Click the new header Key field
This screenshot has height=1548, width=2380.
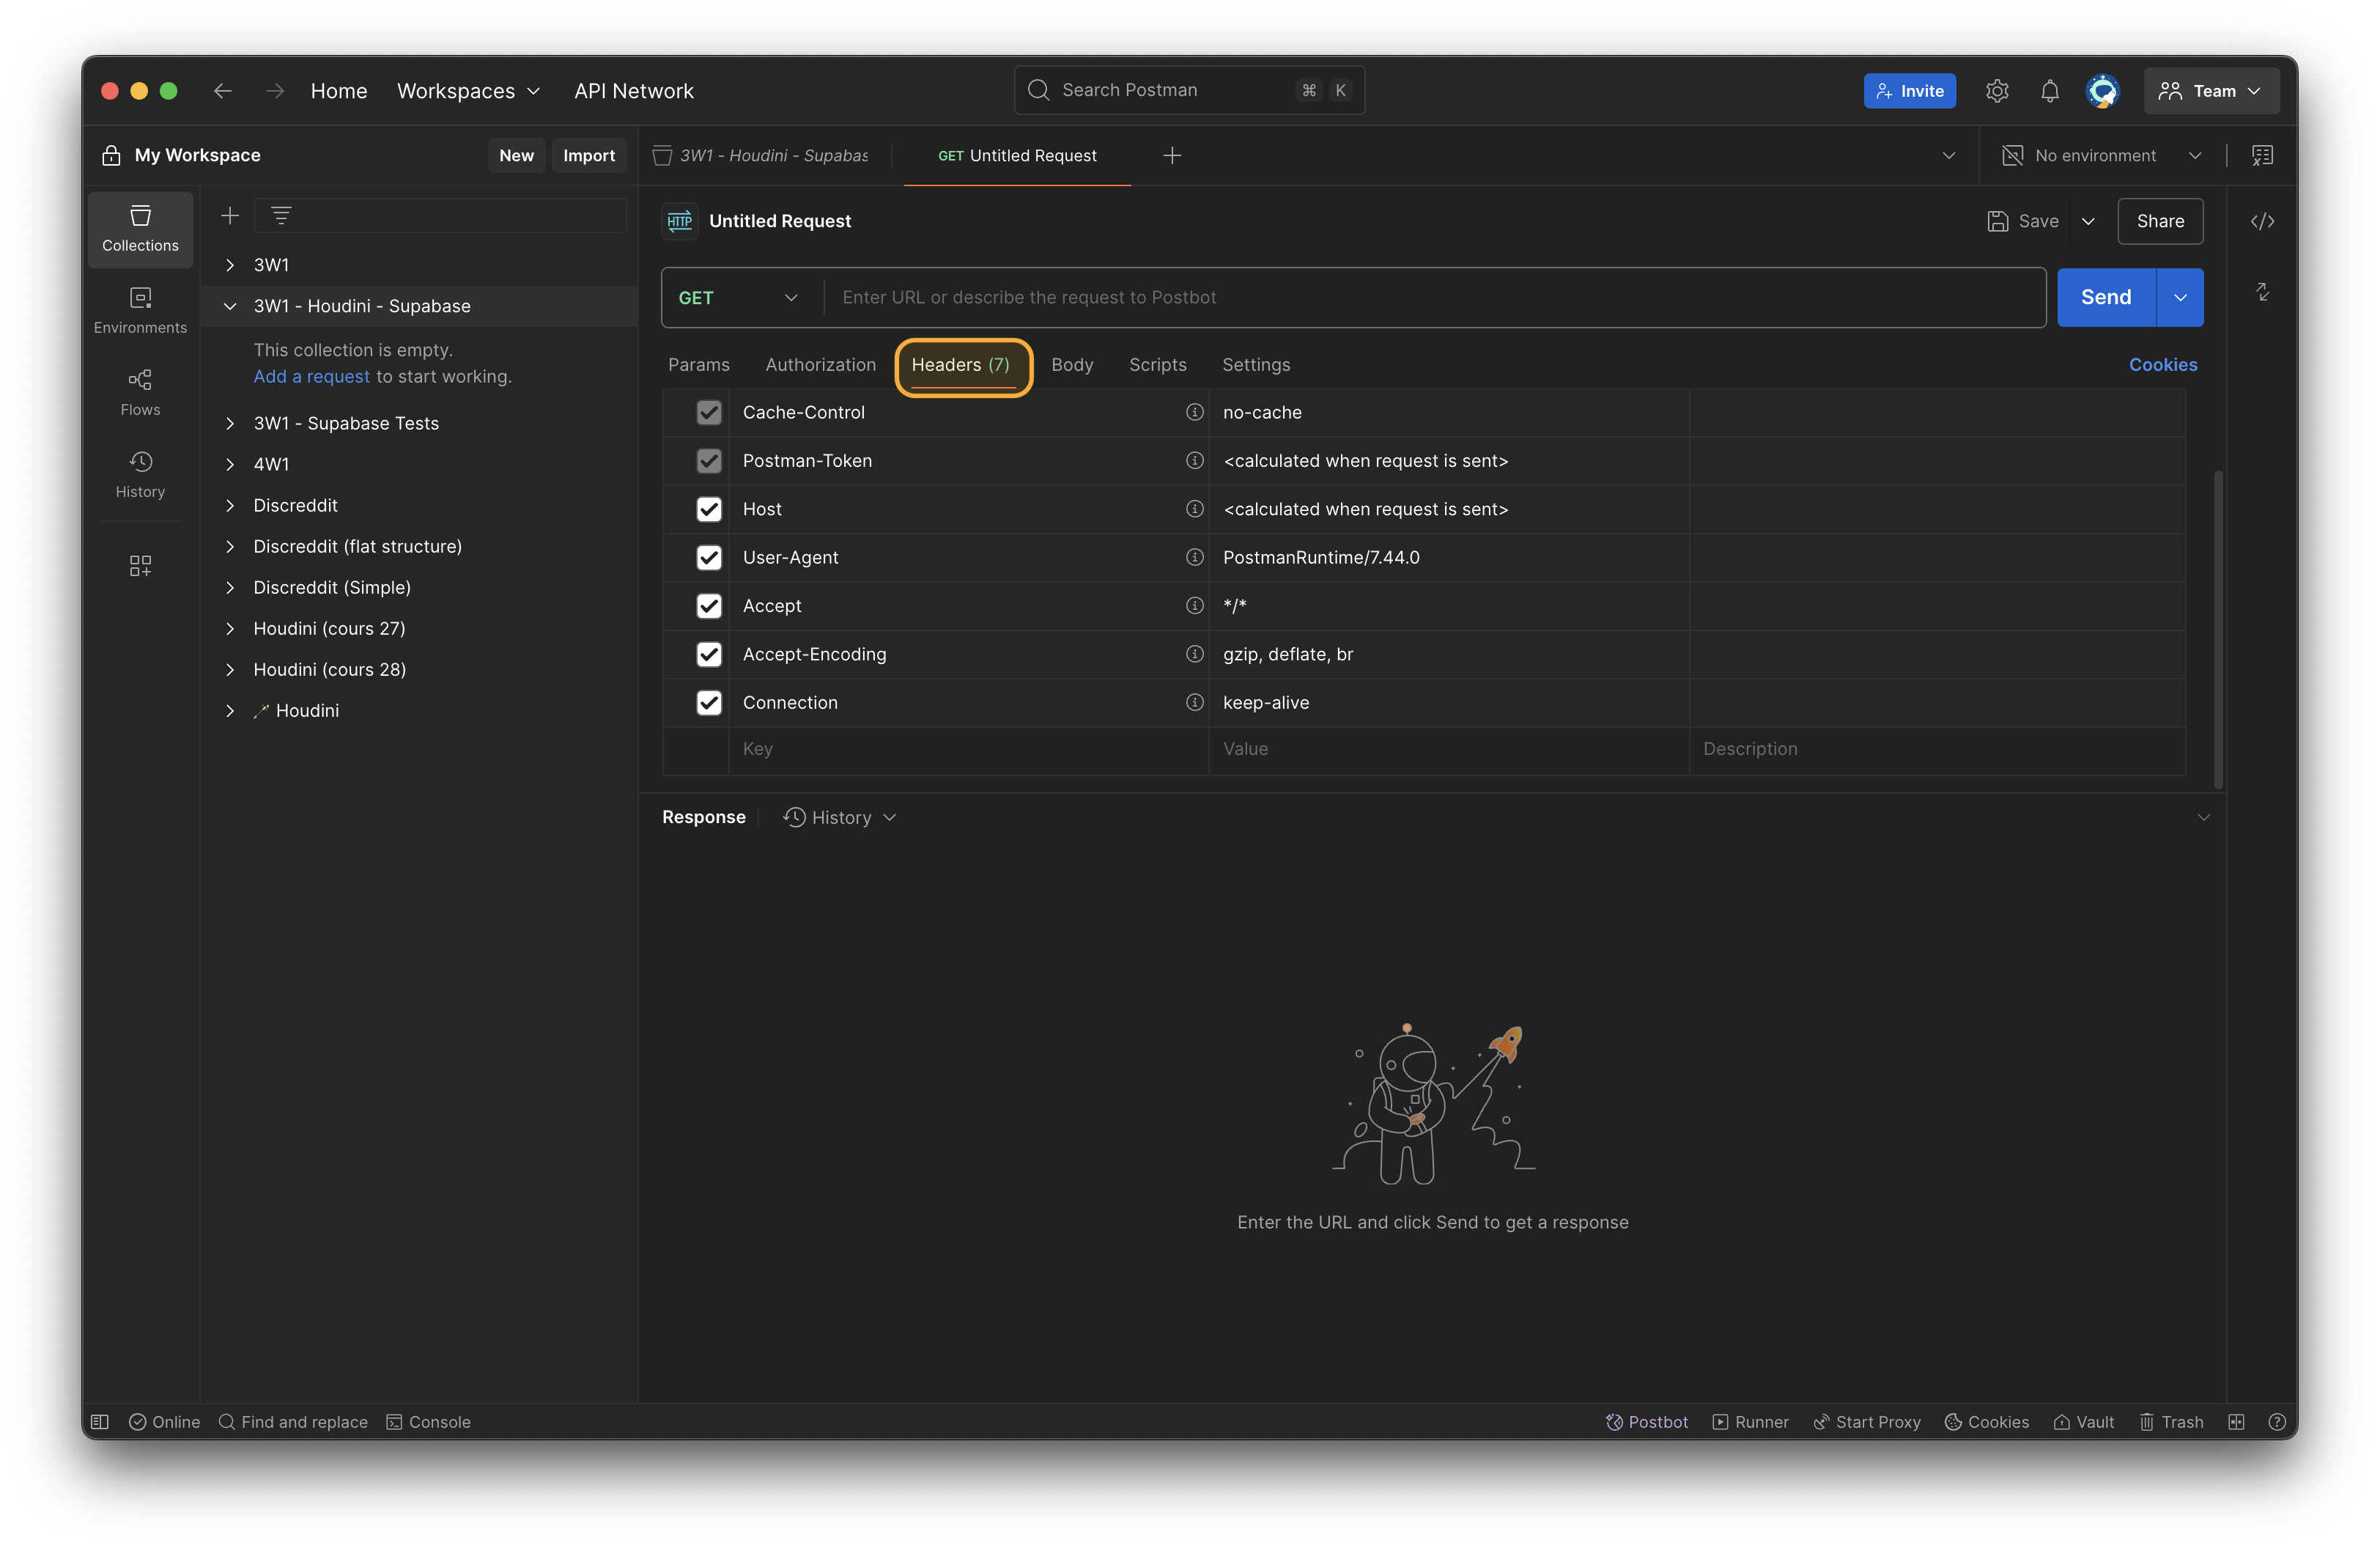tap(969, 749)
